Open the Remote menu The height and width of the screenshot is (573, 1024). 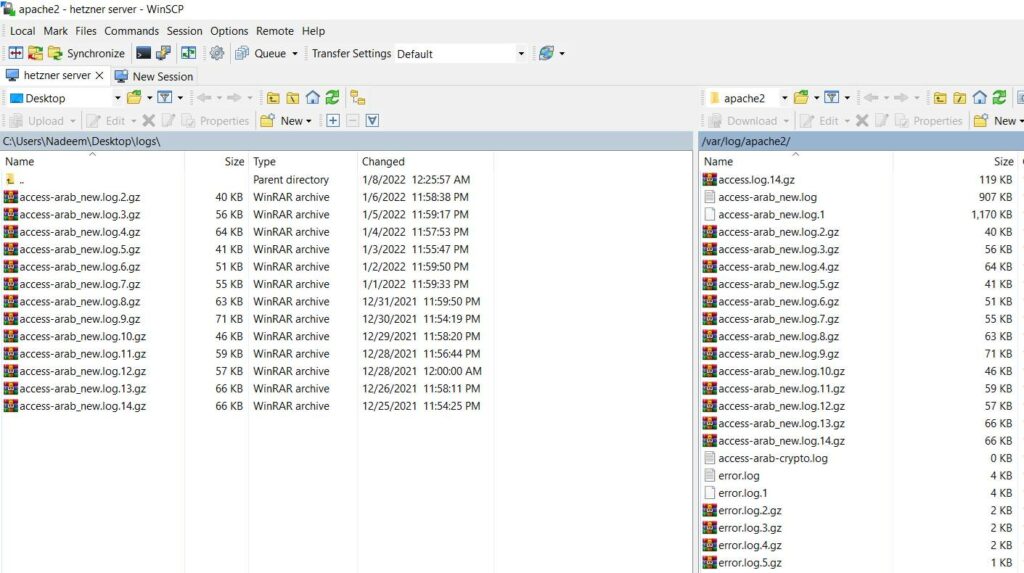275,31
